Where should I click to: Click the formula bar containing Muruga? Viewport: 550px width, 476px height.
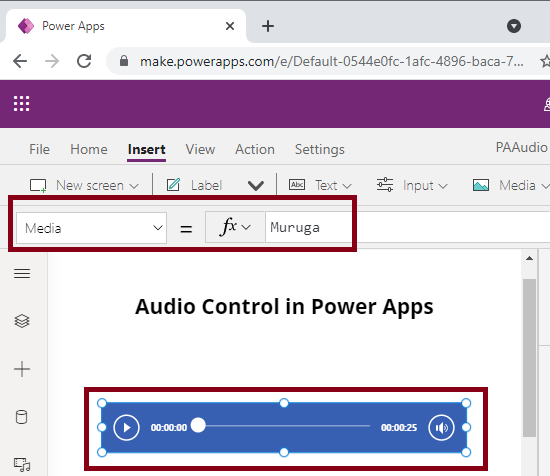[x=407, y=227]
